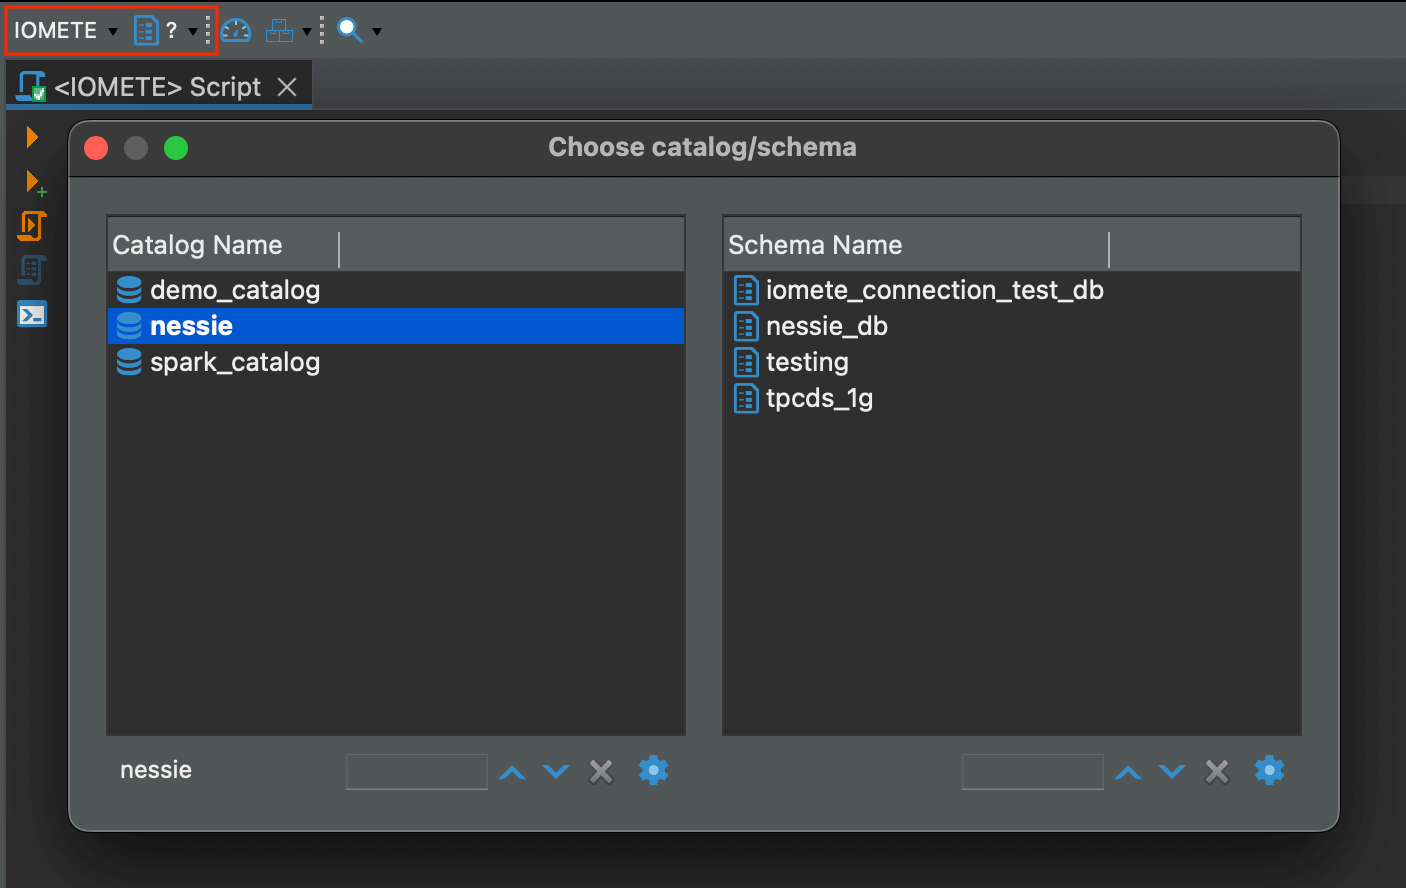The height and width of the screenshot is (888, 1406).
Task: Click the nessie_db schema icon
Action: tap(746, 326)
